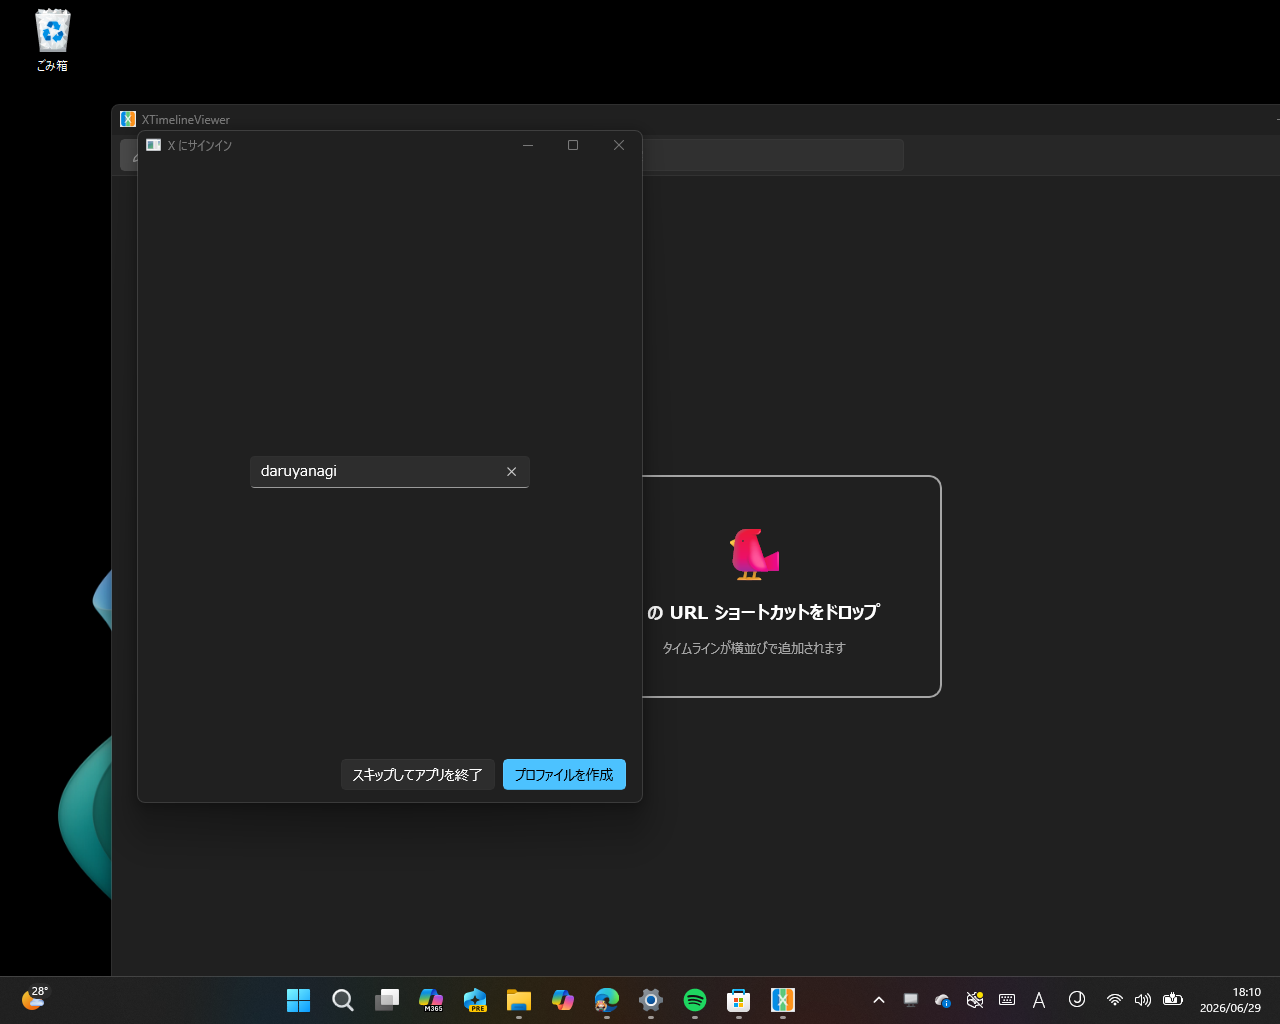The height and width of the screenshot is (1024, 1280).
Task: Open Wi-Fi network settings in tray
Action: [1115, 1000]
